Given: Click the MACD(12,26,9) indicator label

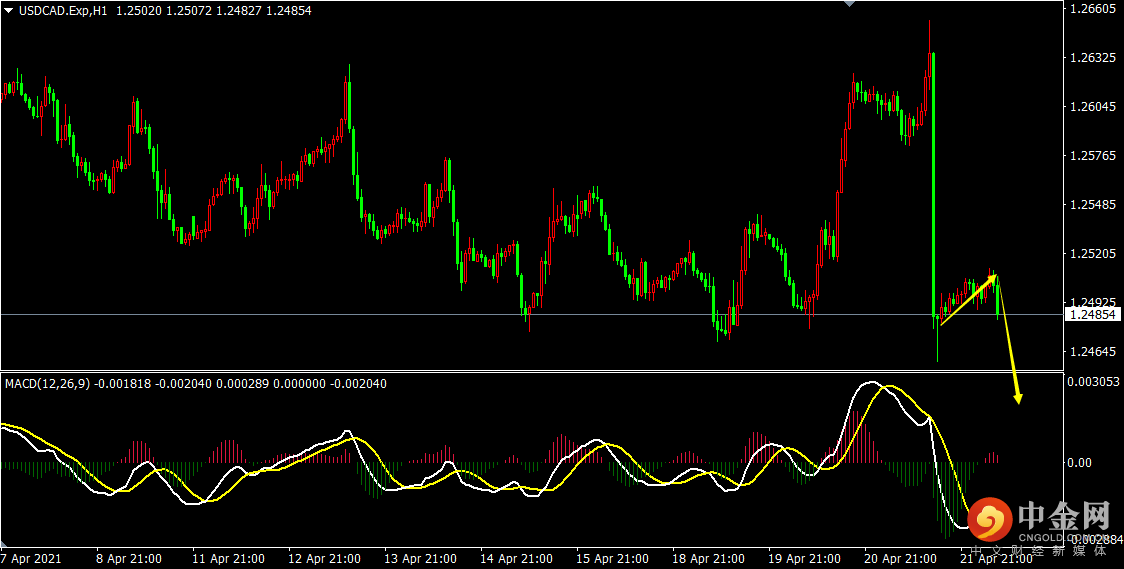Looking at the screenshot, I should 48,383.
